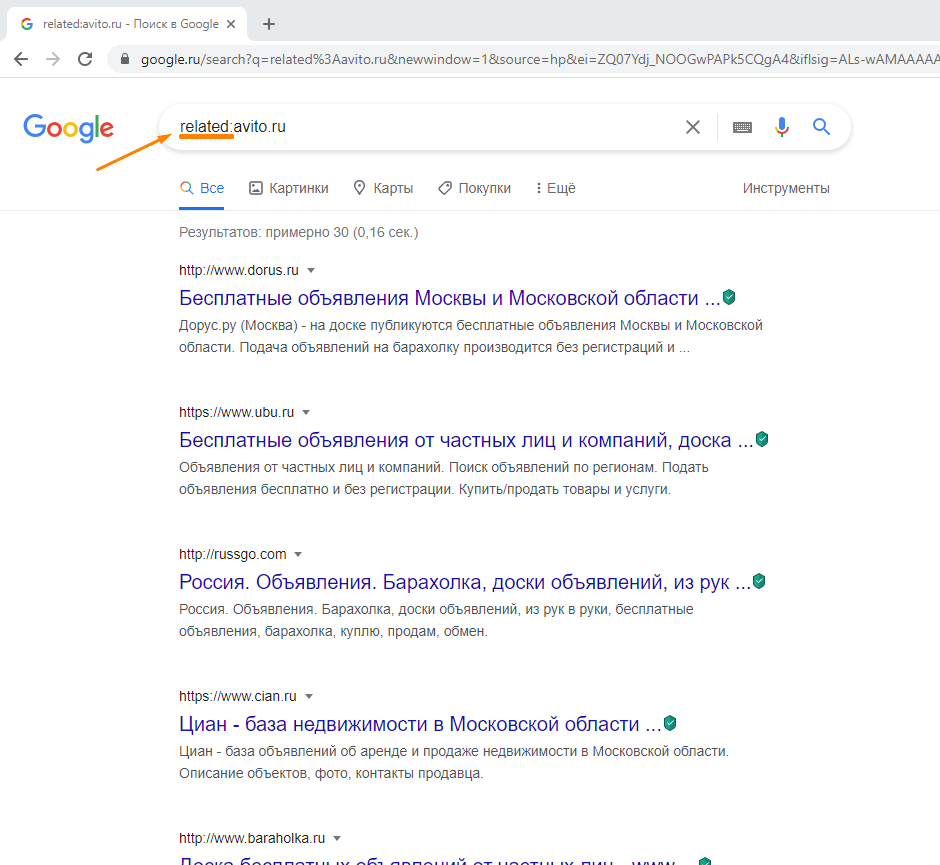
Task: Click the dorus.ru verified shield badge
Action: click(729, 297)
